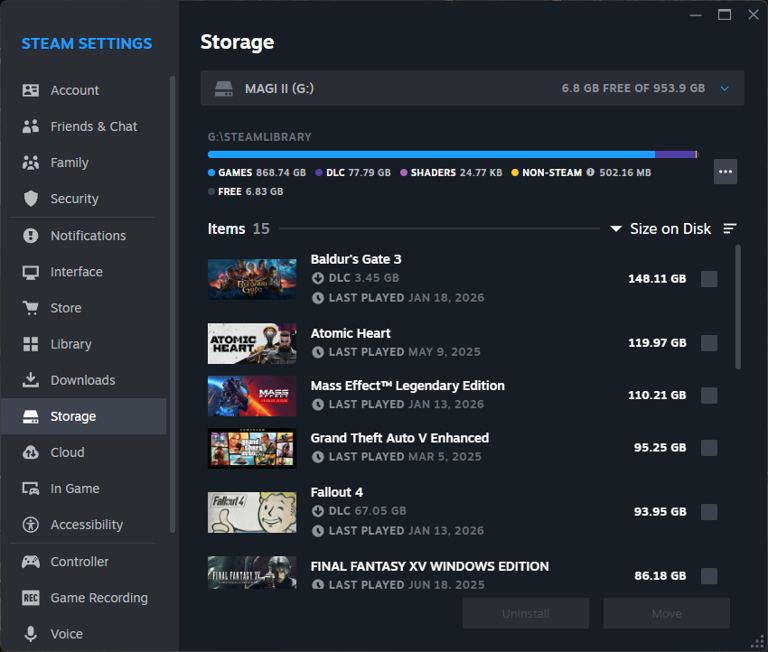Click the Mass Effect cover thumbnail
Image resolution: width=768 pixels, height=652 pixels.
pyautogui.click(x=252, y=396)
